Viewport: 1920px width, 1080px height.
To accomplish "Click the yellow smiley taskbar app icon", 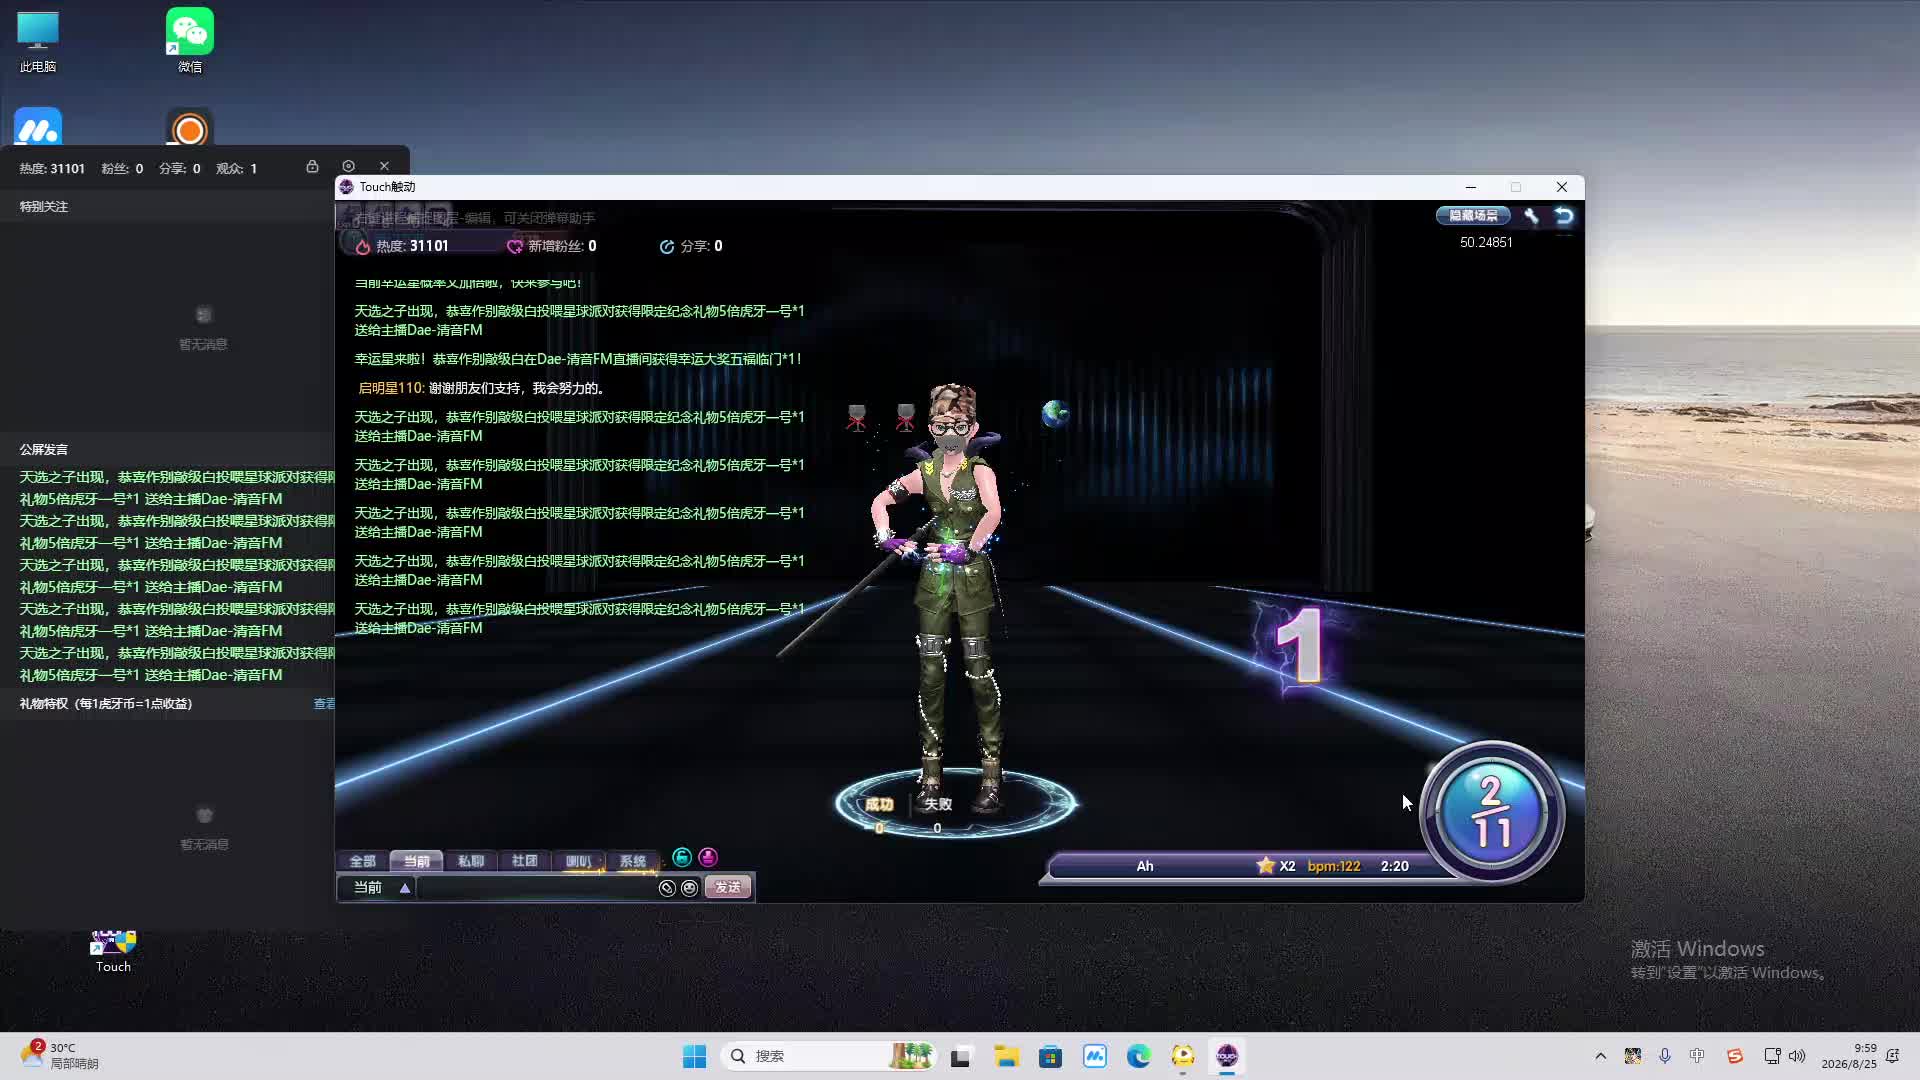I will click(1183, 1056).
